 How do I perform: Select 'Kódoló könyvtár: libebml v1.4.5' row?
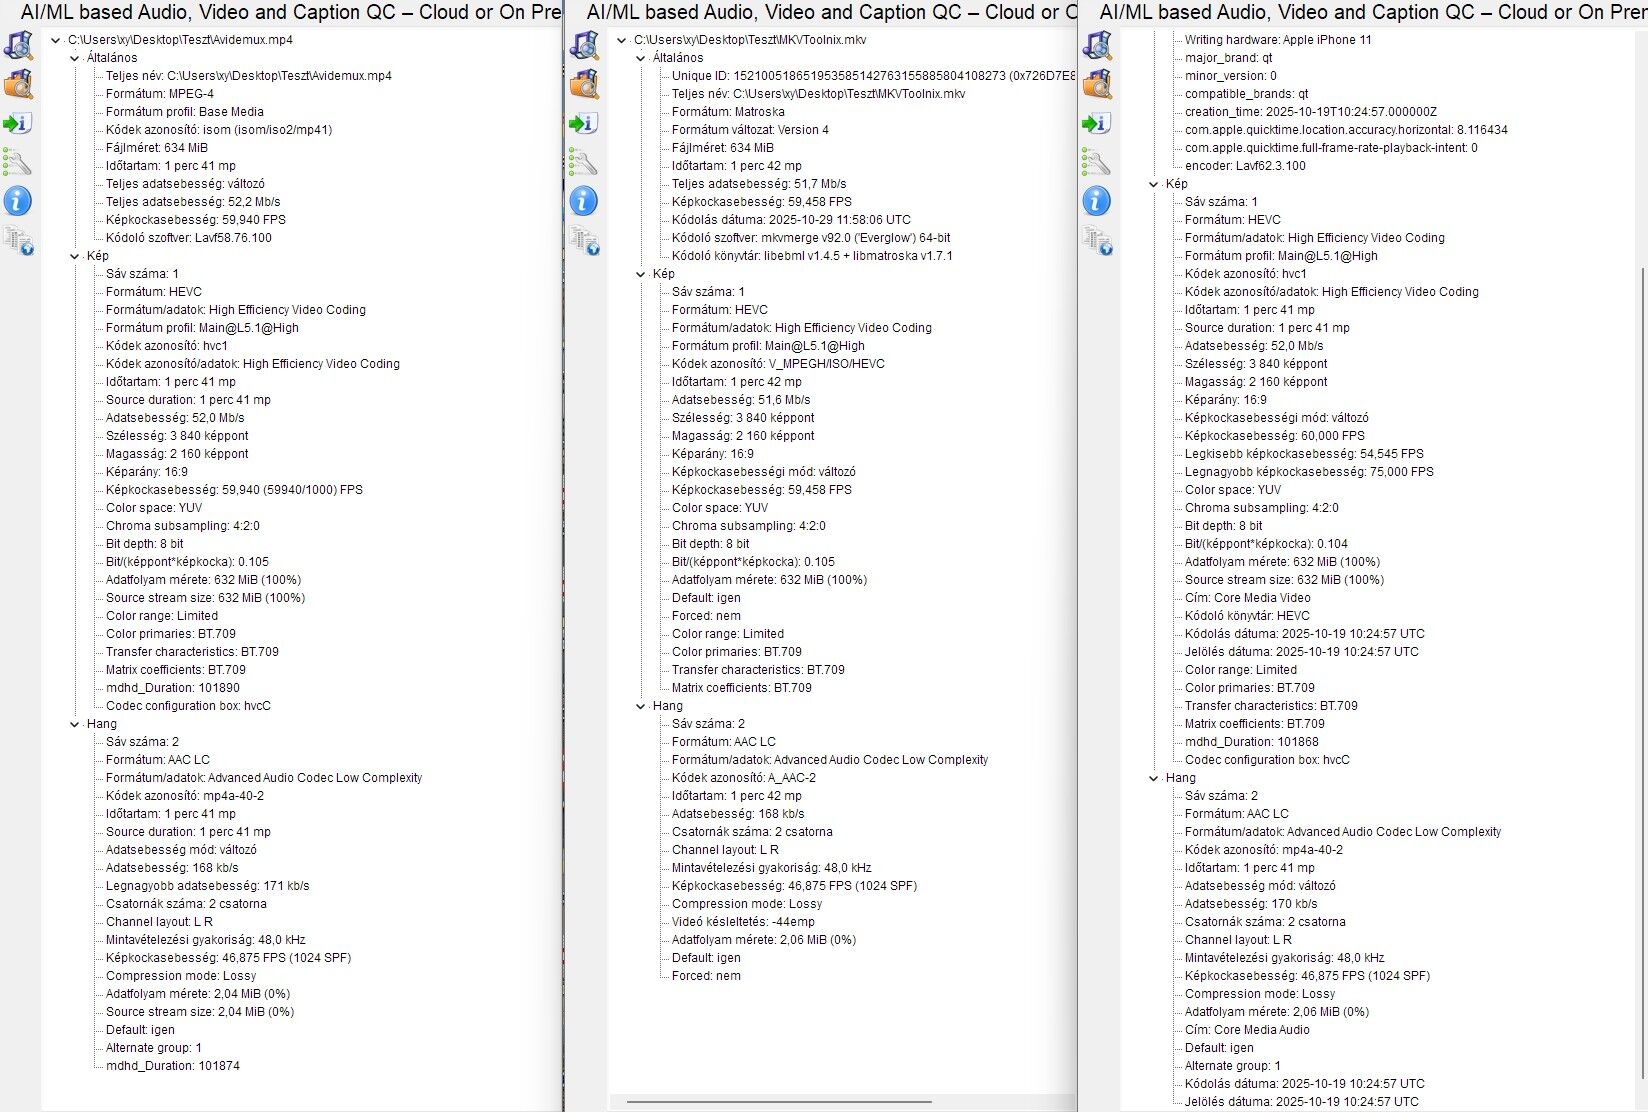[x=812, y=256]
